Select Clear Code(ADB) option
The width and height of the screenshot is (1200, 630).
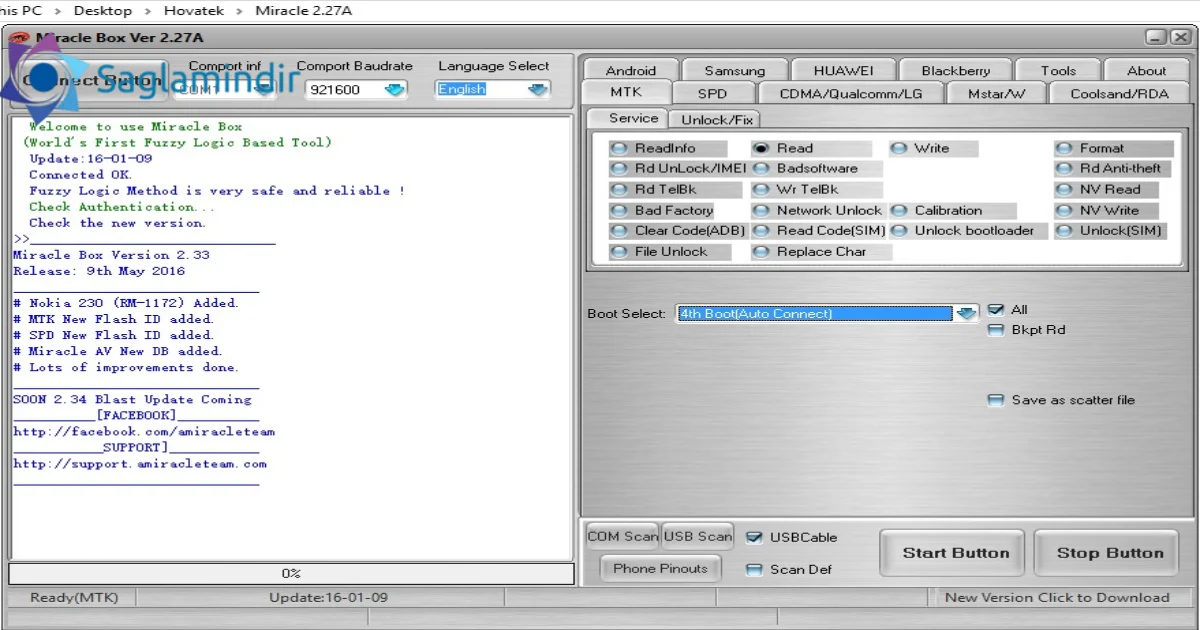[x=678, y=230]
